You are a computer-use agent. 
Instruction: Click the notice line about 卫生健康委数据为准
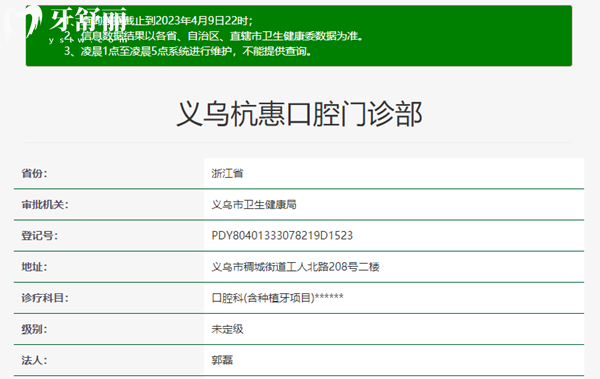pos(214,36)
